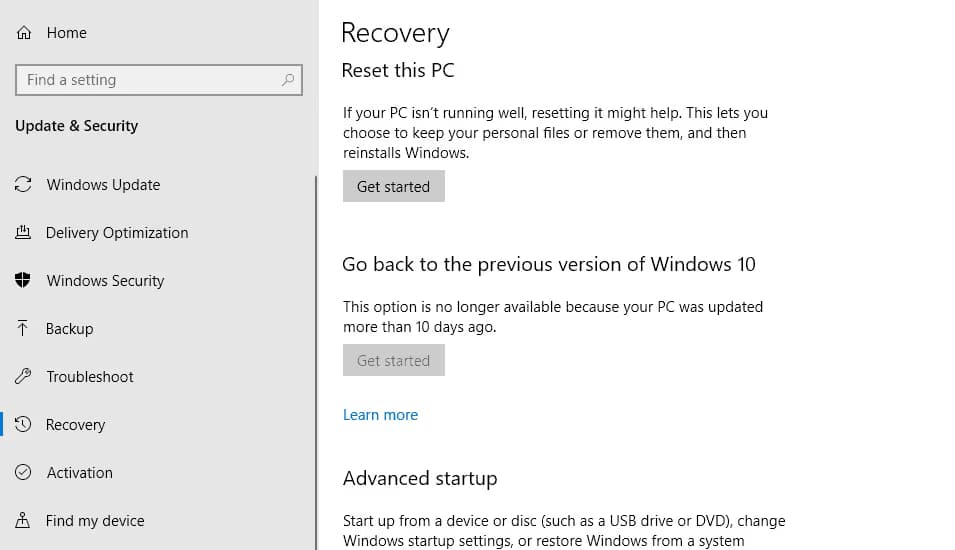Click the sidebar vertical scrollbar

pos(316,360)
